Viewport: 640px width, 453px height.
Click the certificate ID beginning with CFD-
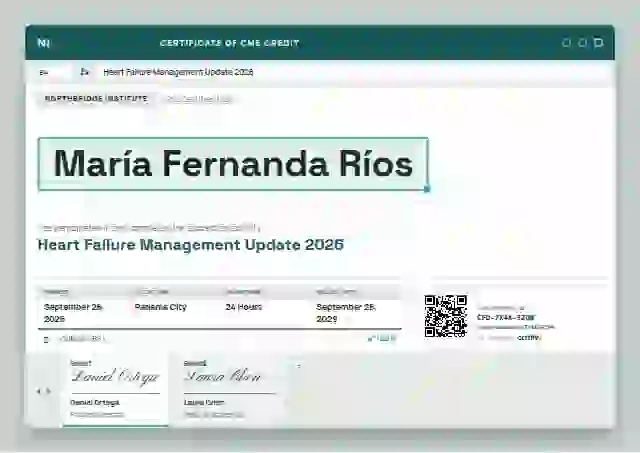506,317
